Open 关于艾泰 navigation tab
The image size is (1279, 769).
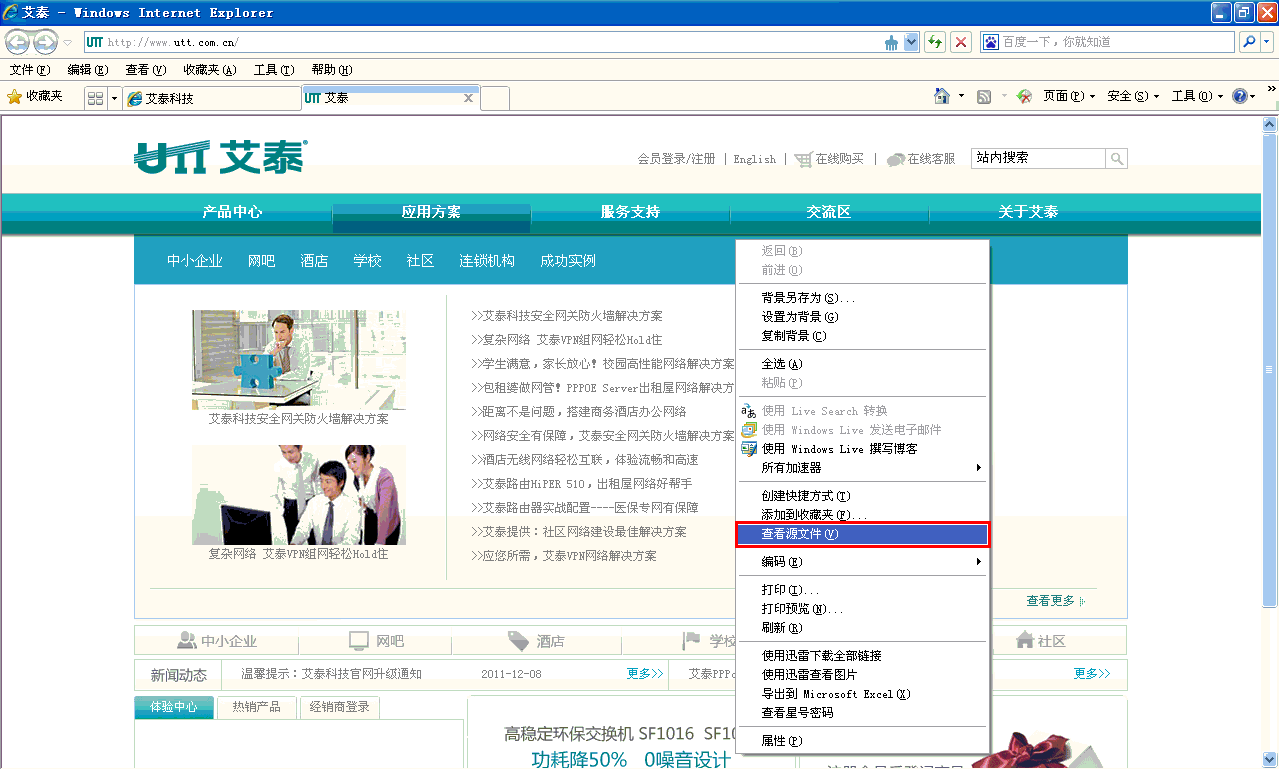click(x=1028, y=212)
